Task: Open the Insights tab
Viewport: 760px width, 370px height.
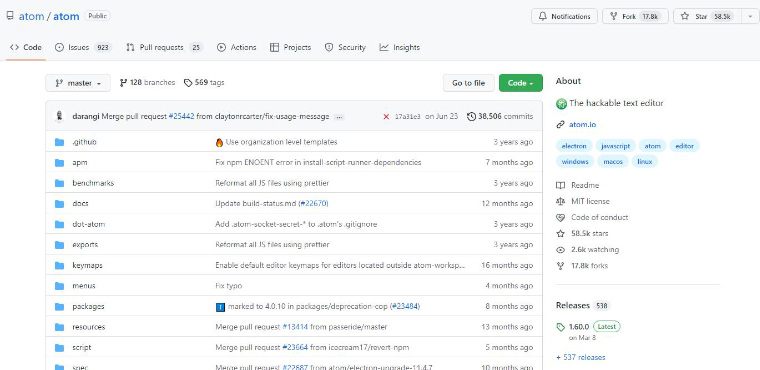Action: coord(400,48)
